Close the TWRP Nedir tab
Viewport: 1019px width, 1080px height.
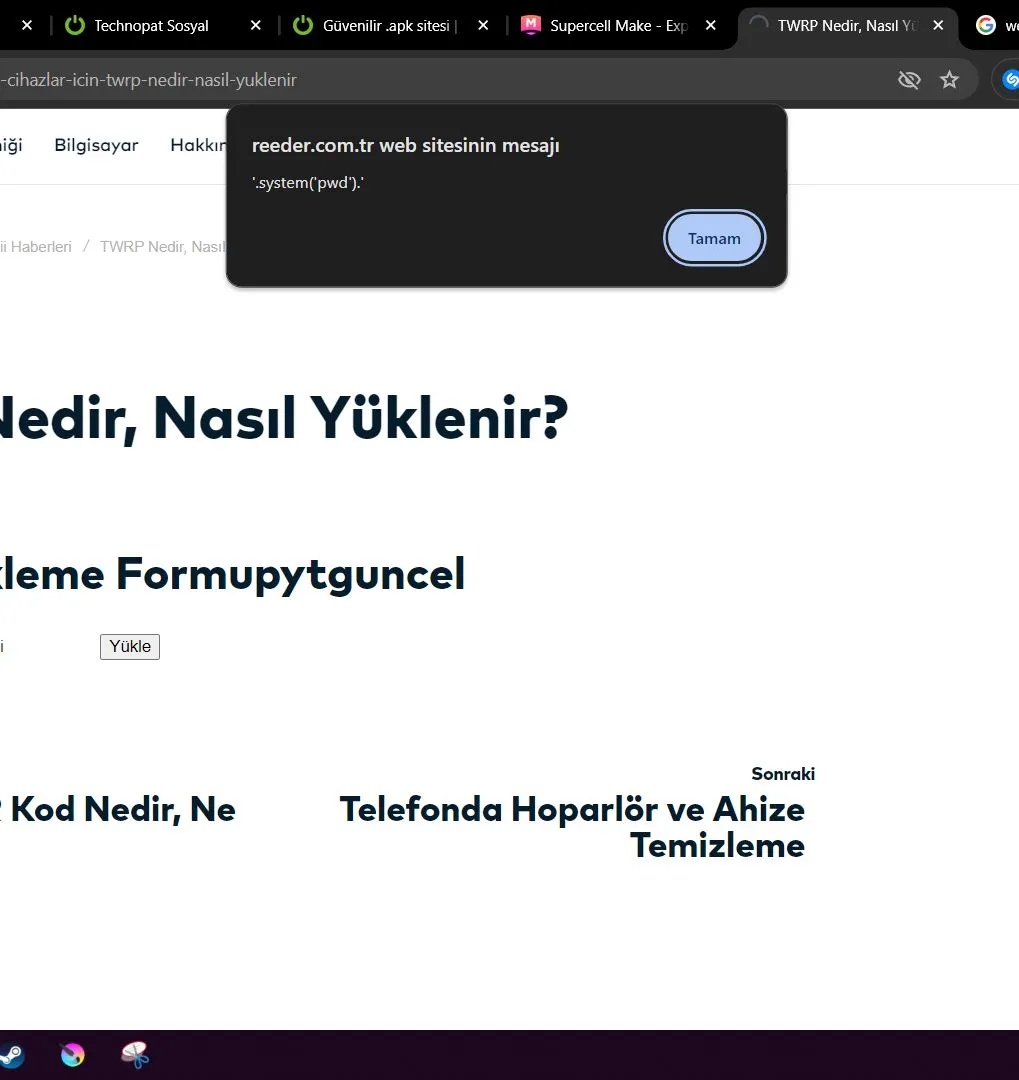(938, 25)
